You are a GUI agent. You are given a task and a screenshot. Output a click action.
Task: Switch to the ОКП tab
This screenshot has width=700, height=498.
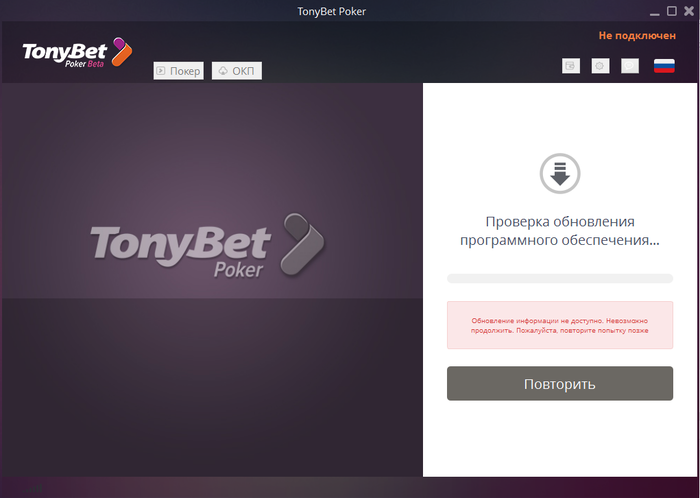coord(237,71)
